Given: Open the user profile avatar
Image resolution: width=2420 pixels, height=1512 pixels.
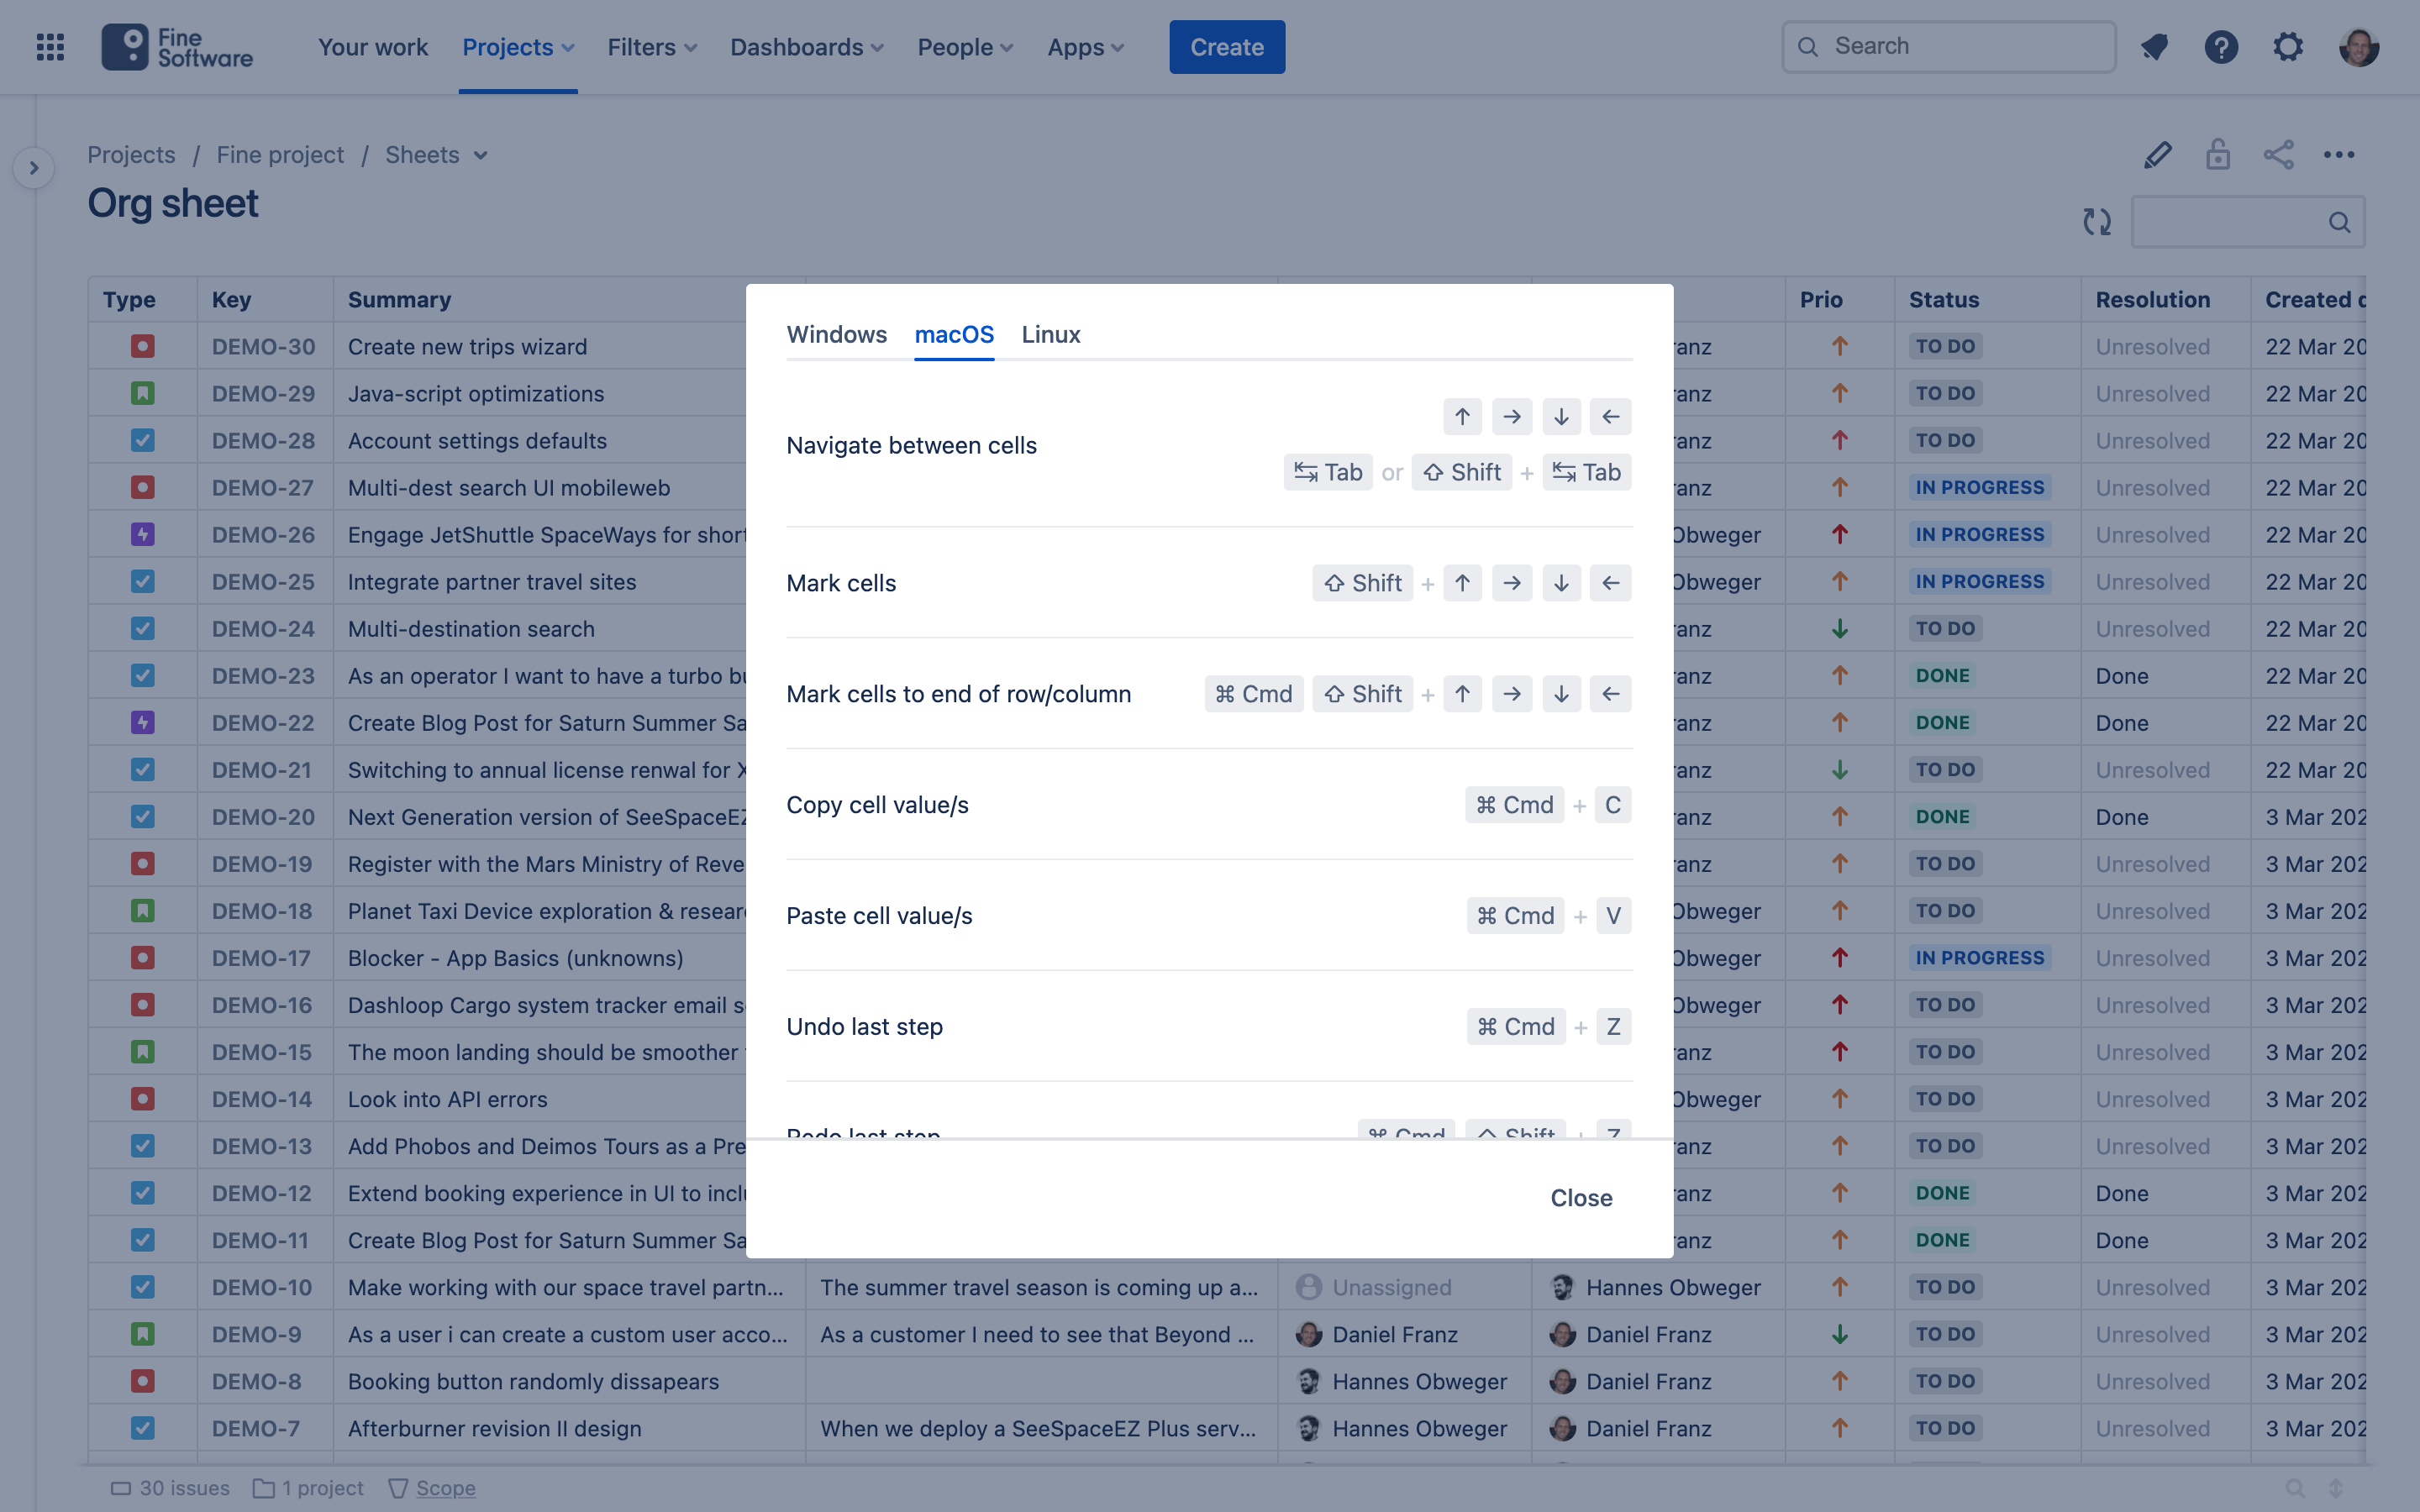Looking at the screenshot, I should point(2358,47).
